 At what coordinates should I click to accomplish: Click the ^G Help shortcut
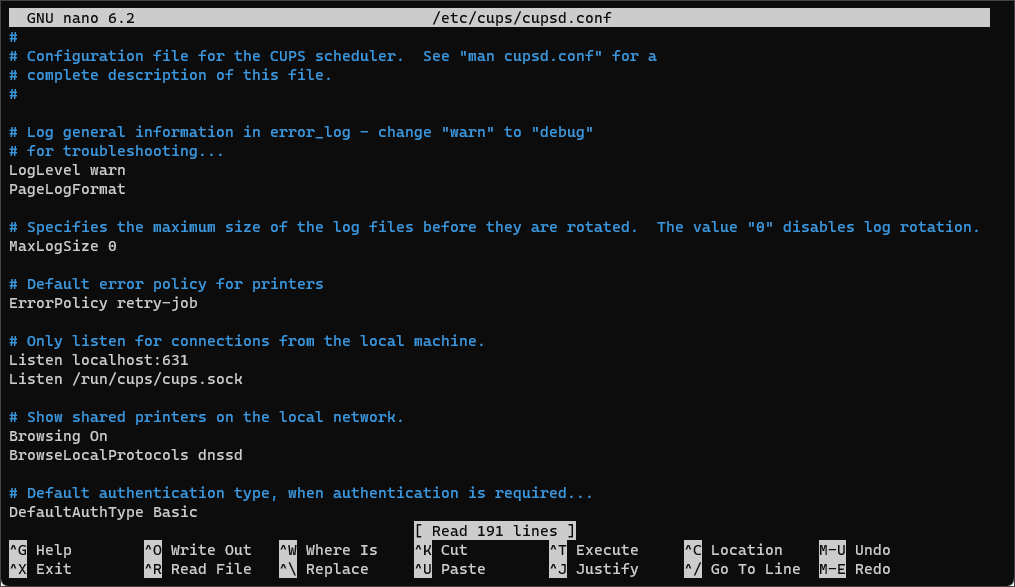coord(40,550)
